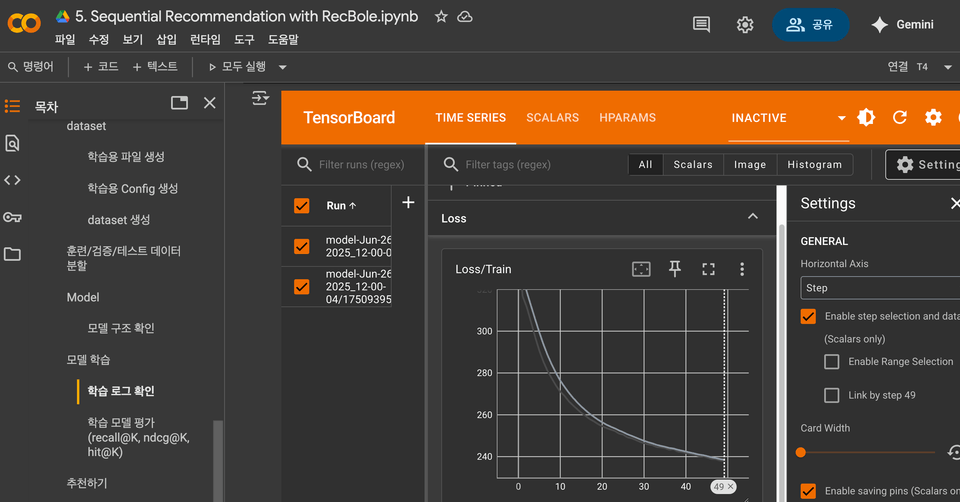
Task: Uncheck run ending 04/17509395
Action: 301,287
